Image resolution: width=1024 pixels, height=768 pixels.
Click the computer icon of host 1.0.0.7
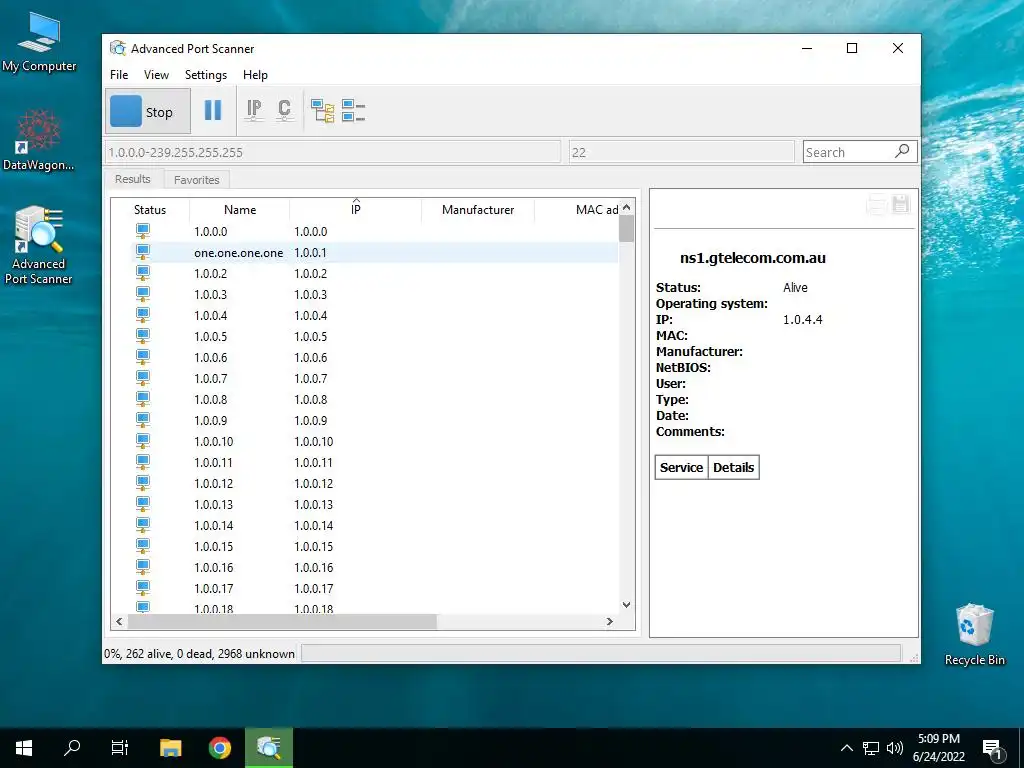point(142,378)
